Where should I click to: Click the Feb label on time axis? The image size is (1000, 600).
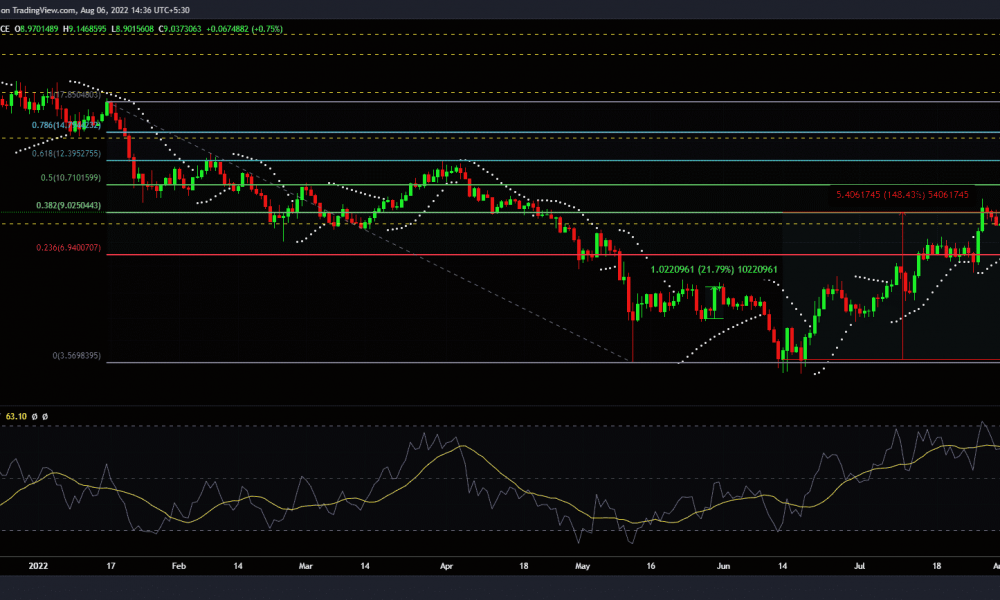tap(179, 566)
